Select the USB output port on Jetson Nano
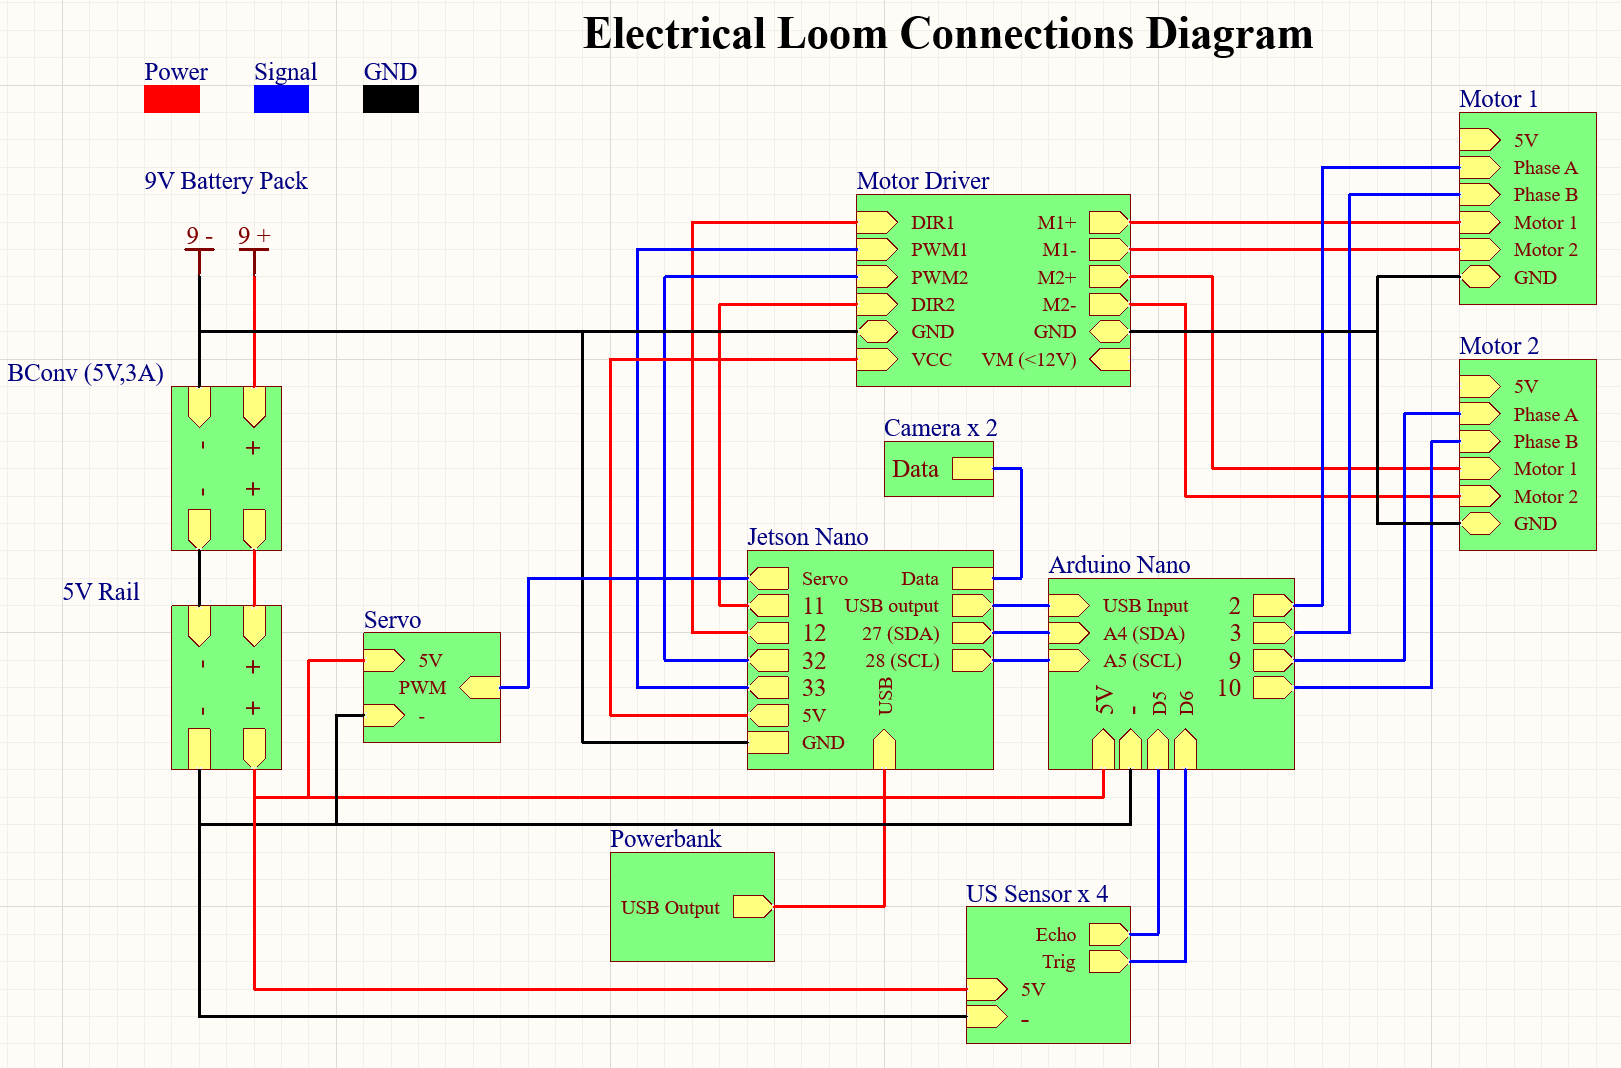 click(973, 605)
